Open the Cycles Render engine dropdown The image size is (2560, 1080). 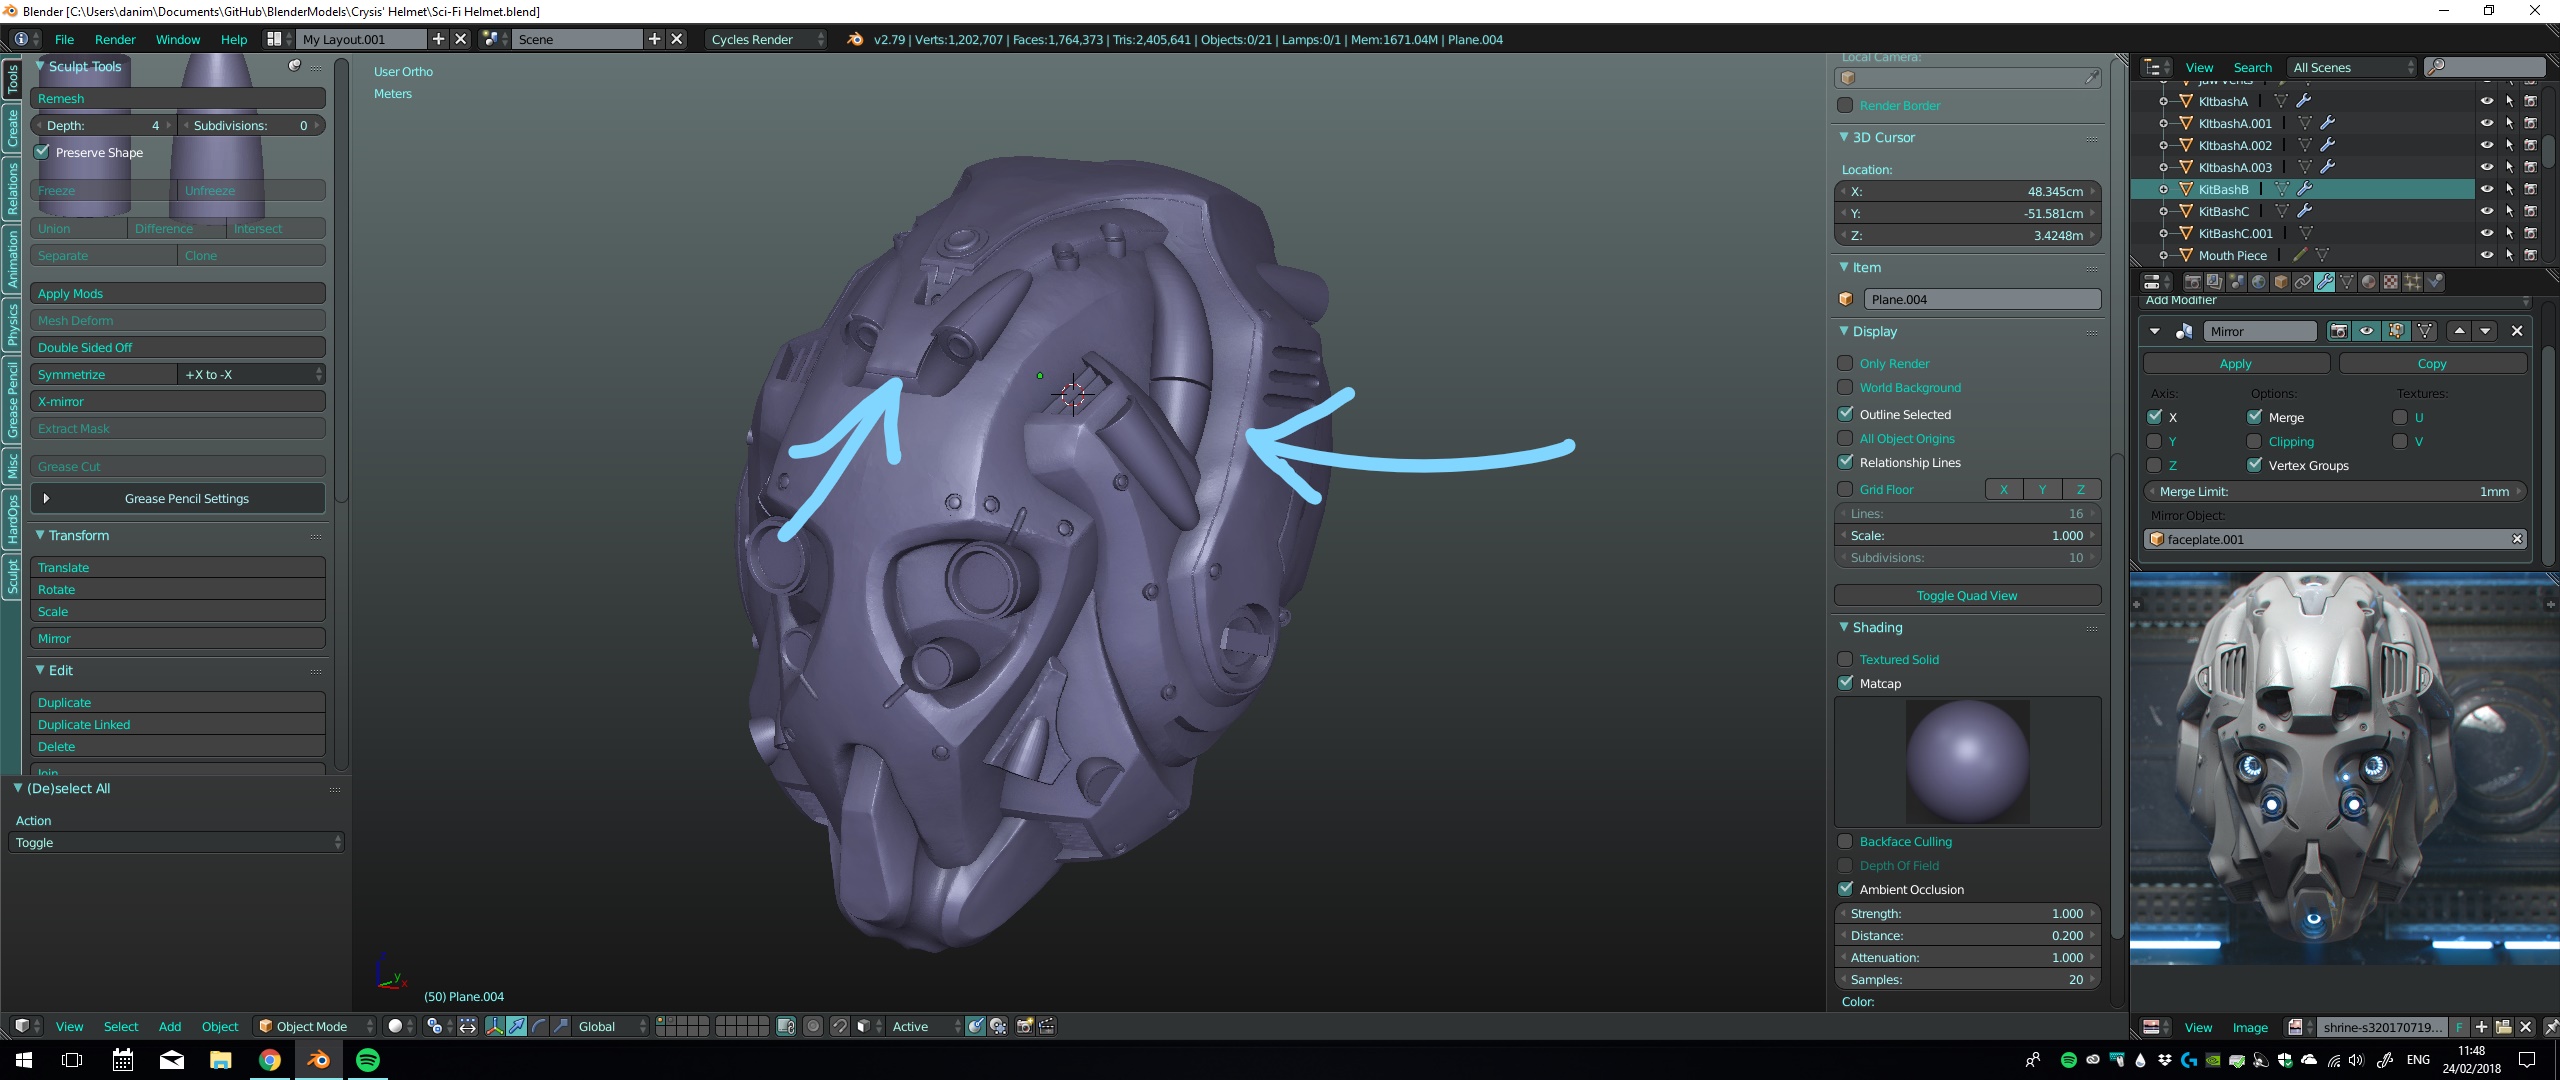click(x=766, y=39)
